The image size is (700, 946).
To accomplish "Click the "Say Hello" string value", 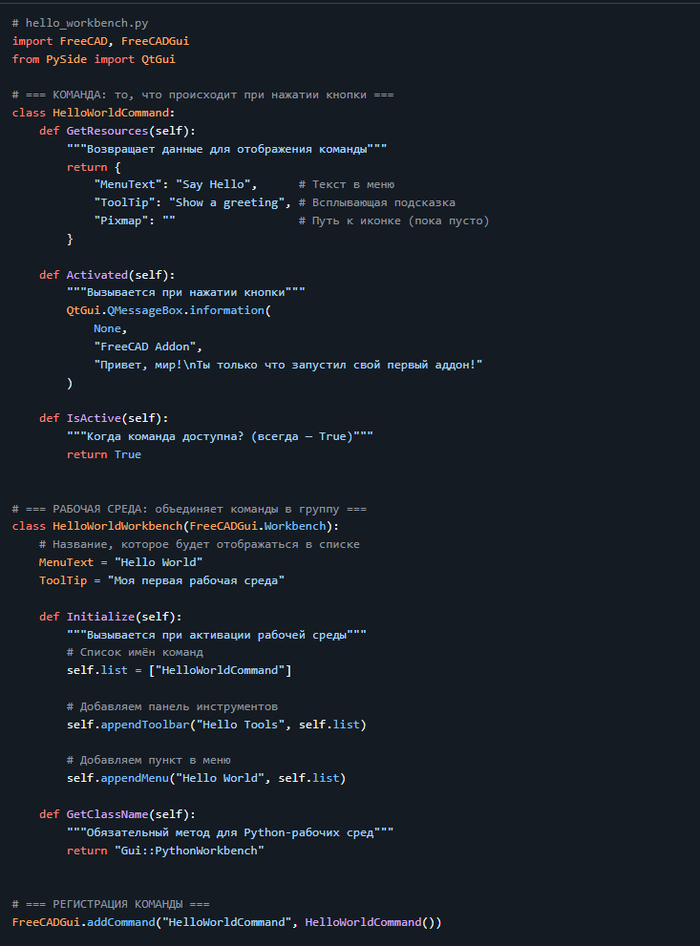I will pyautogui.click(x=216, y=185).
